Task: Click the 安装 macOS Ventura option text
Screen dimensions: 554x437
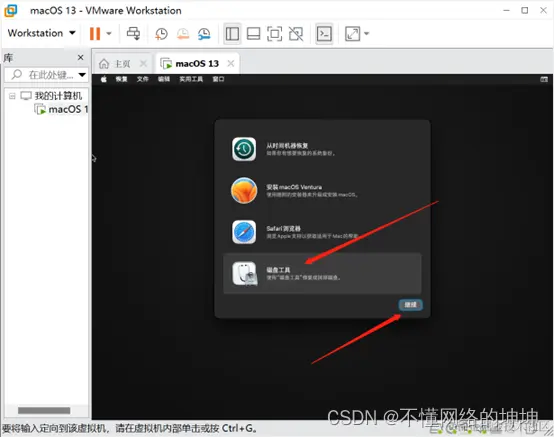Action: 294,187
